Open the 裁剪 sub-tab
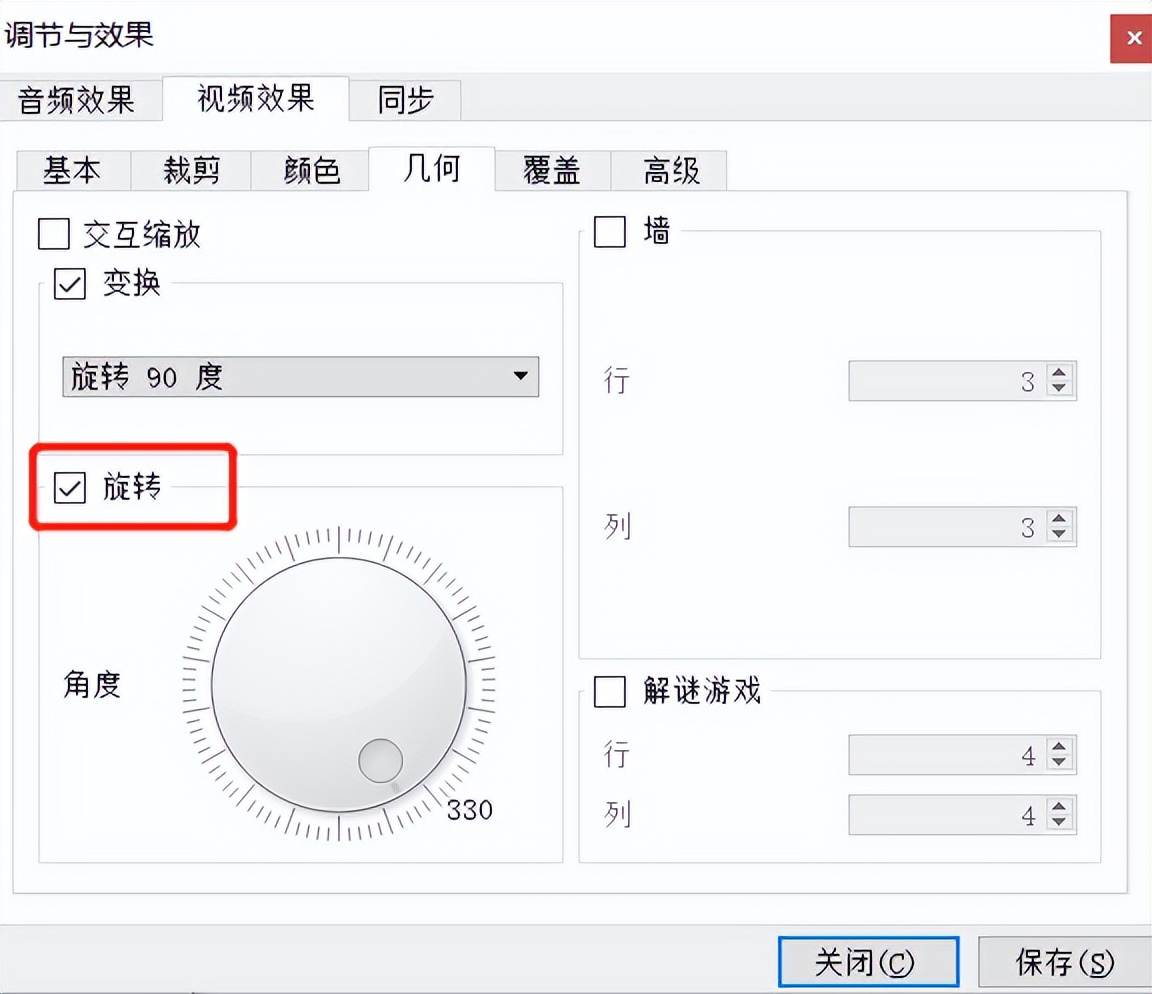This screenshot has height=994, width=1152. pyautogui.click(x=191, y=171)
